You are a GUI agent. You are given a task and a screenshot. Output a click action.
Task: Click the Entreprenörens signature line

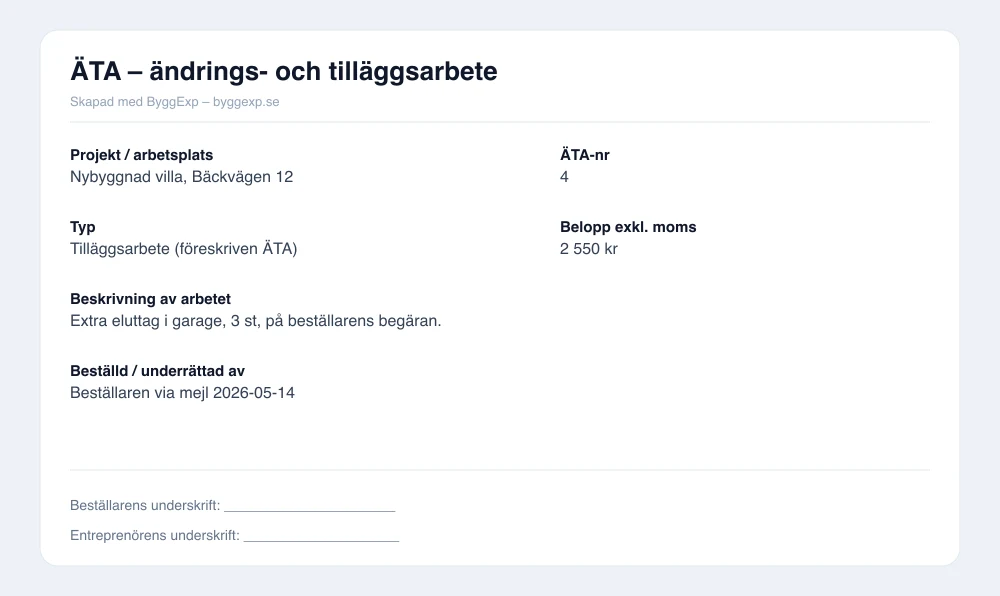tap(321, 541)
